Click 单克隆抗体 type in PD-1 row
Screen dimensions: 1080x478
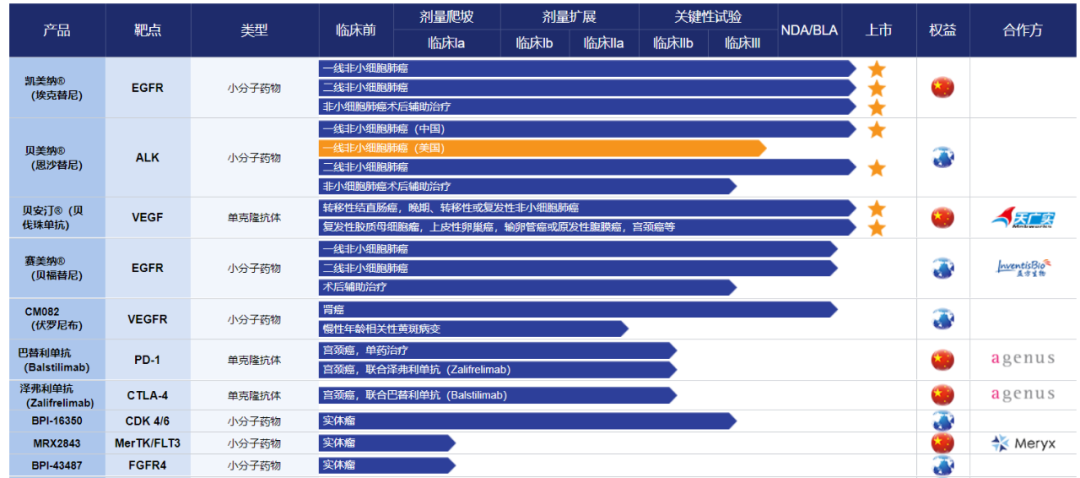[254, 360]
